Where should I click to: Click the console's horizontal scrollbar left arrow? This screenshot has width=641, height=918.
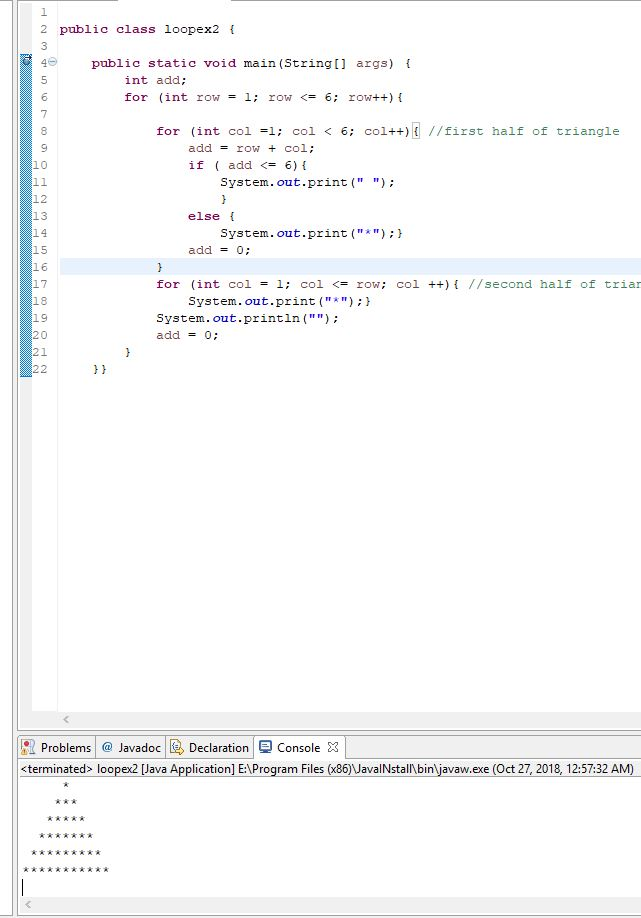click(28, 905)
